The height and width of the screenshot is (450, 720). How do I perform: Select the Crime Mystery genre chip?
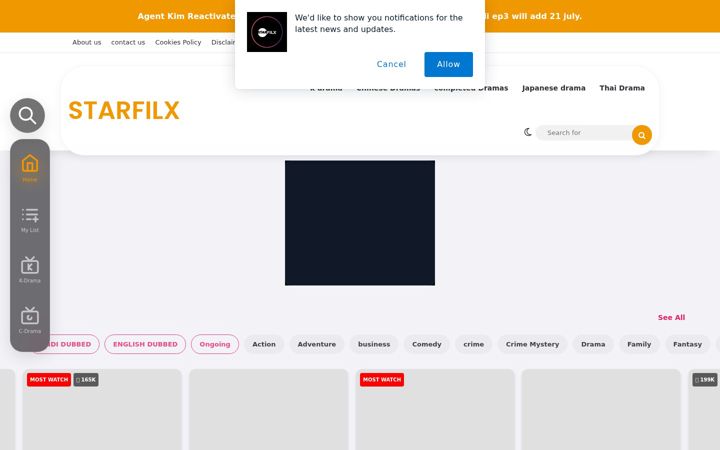(532, 344)
